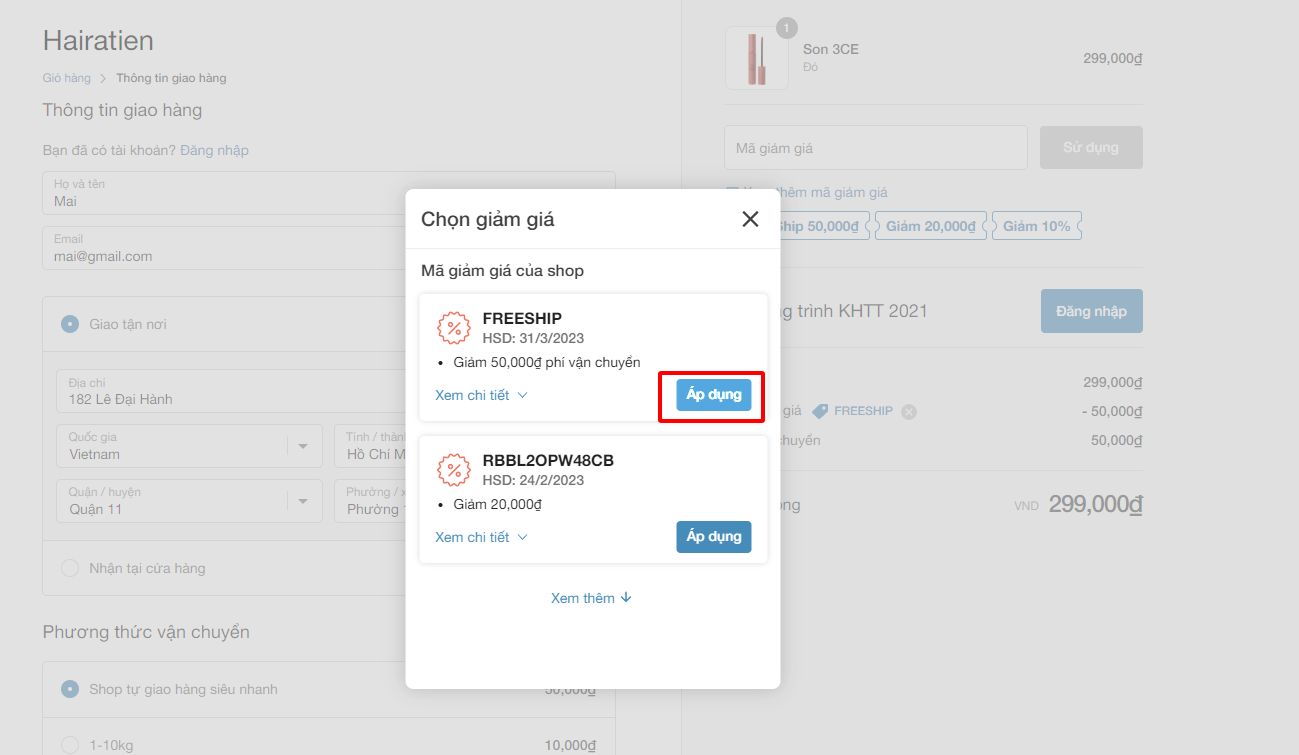Screen dimensions: 1299x755
Task: Apply the FREESHIP discount code
Action: click(713, 395)
